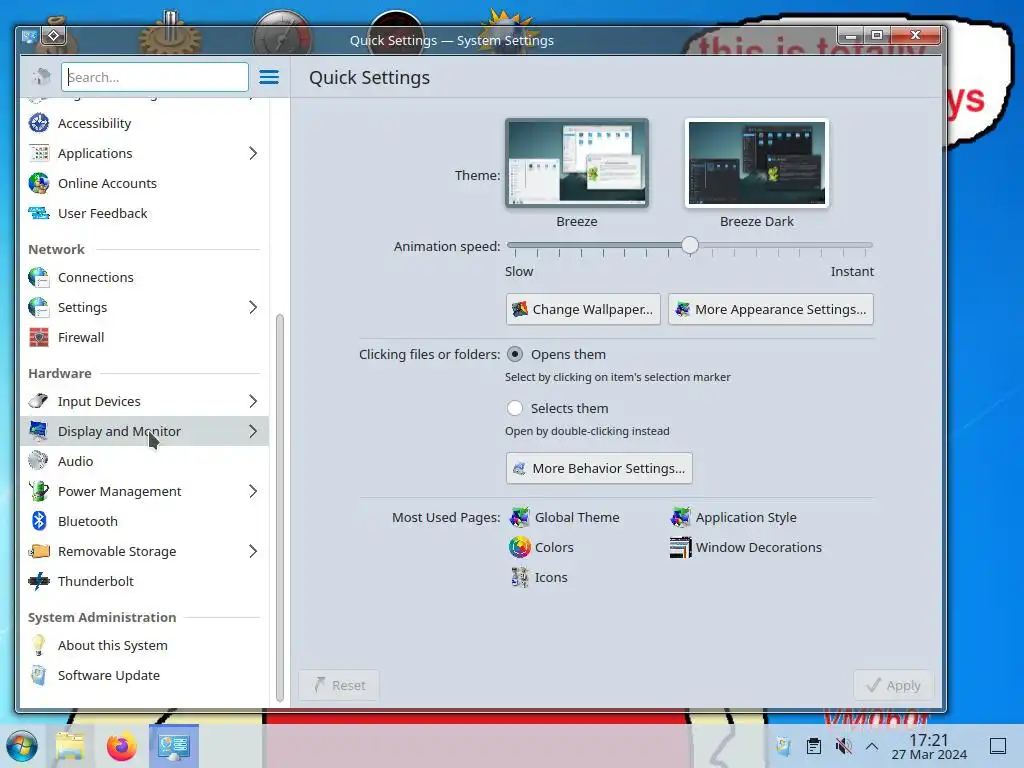Open the Bluetooth settings entry
Viewport: 1024px width, 768px height.
coord(144,521)
